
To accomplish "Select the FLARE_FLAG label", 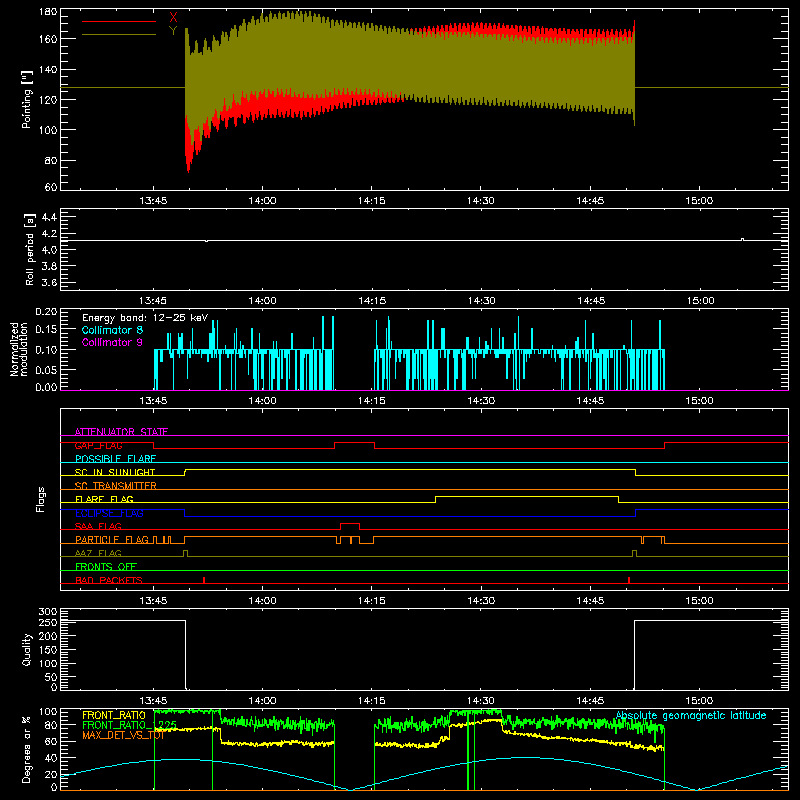I will pos(104,499).
